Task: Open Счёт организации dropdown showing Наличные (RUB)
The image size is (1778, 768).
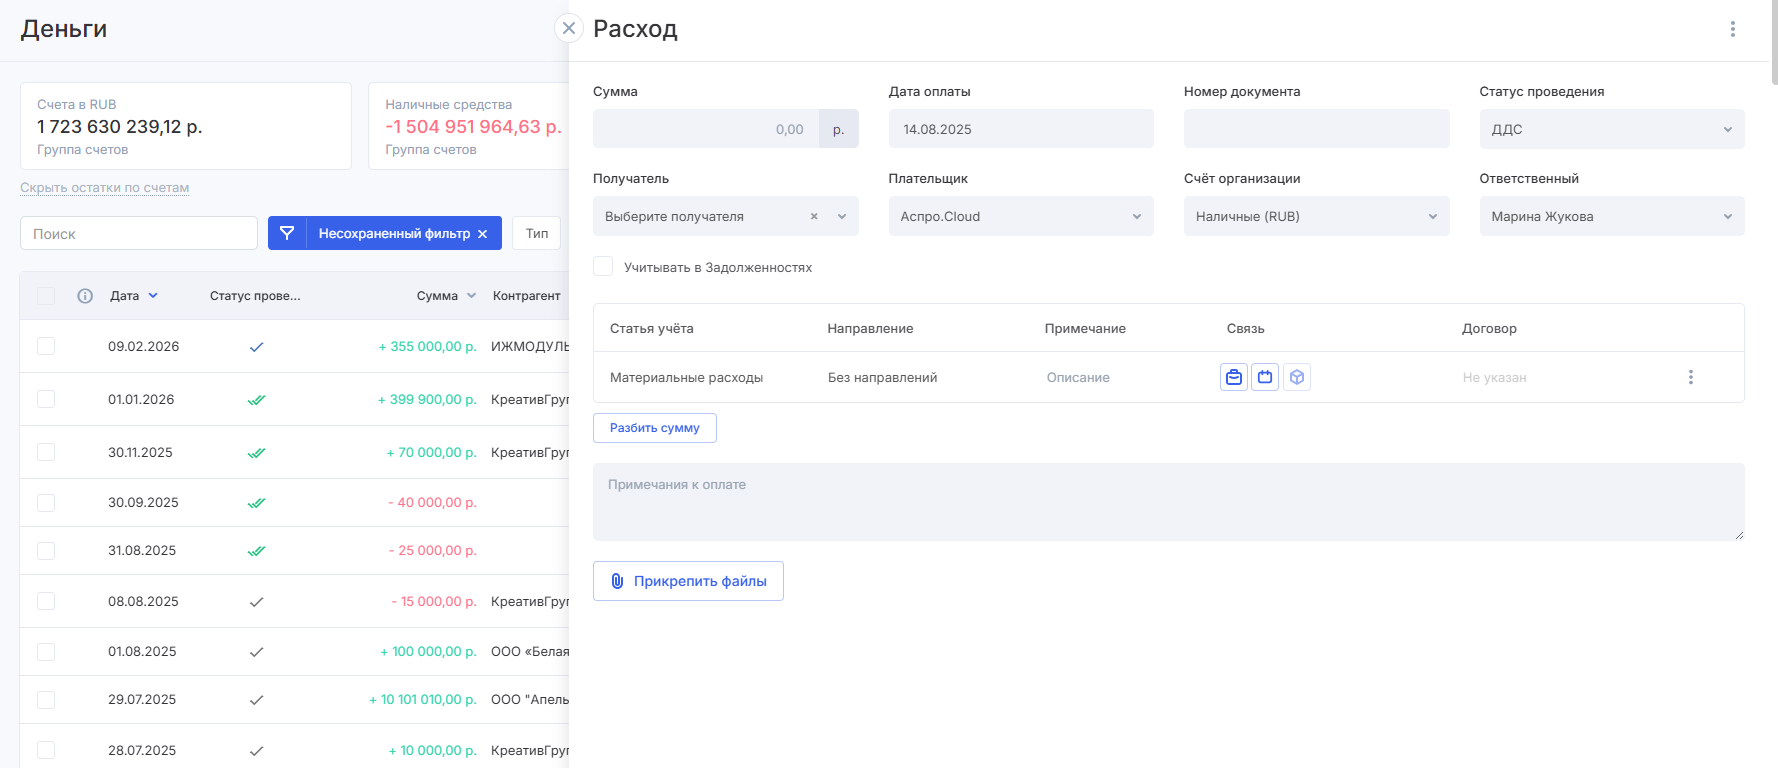Action: [x=1316, y=216]
